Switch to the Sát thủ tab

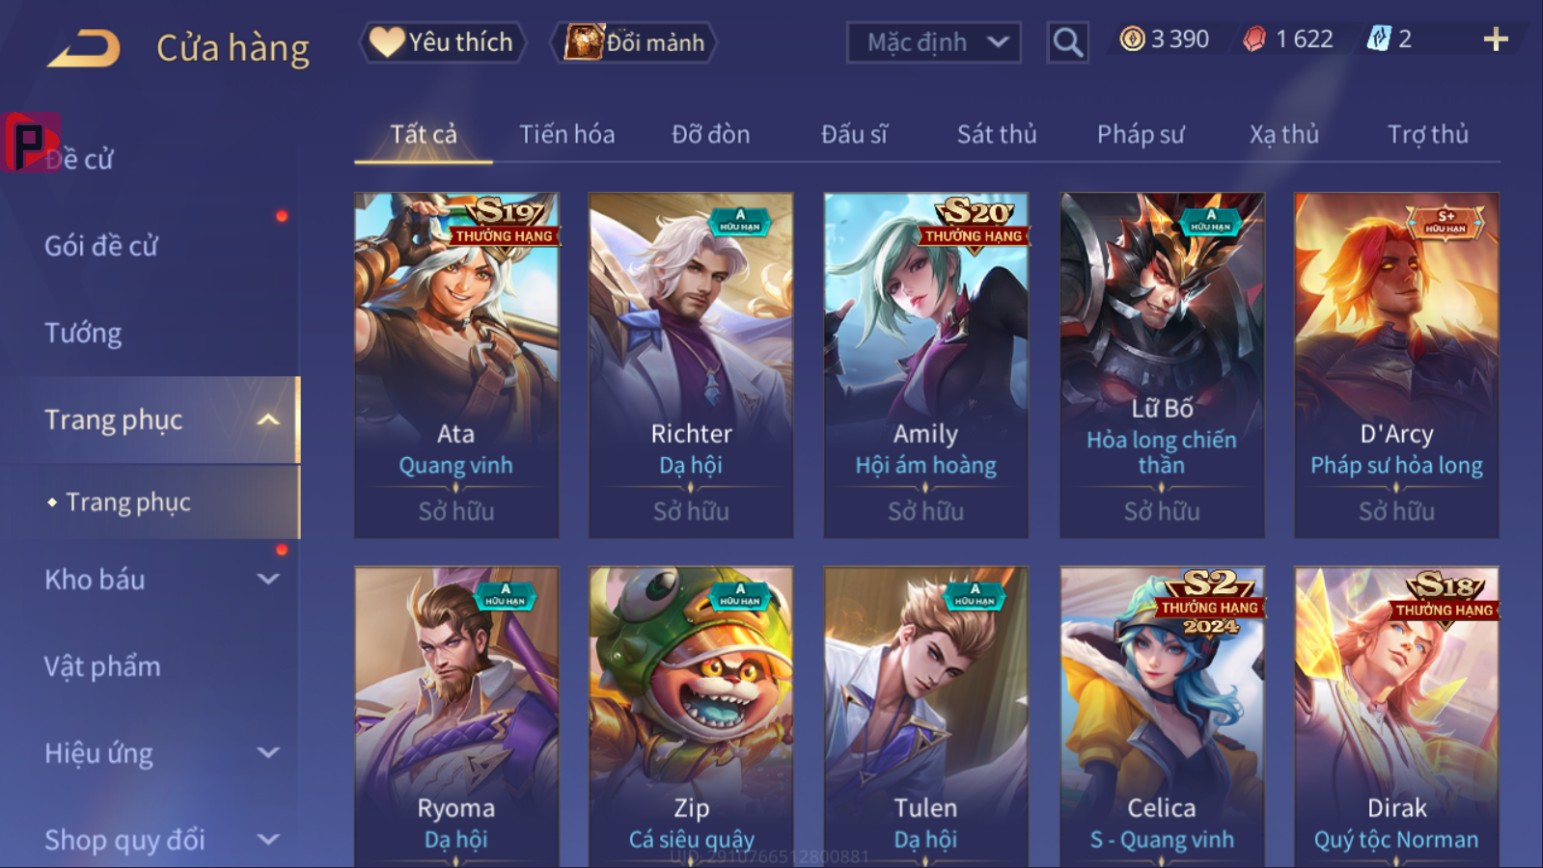click(996, 134)
